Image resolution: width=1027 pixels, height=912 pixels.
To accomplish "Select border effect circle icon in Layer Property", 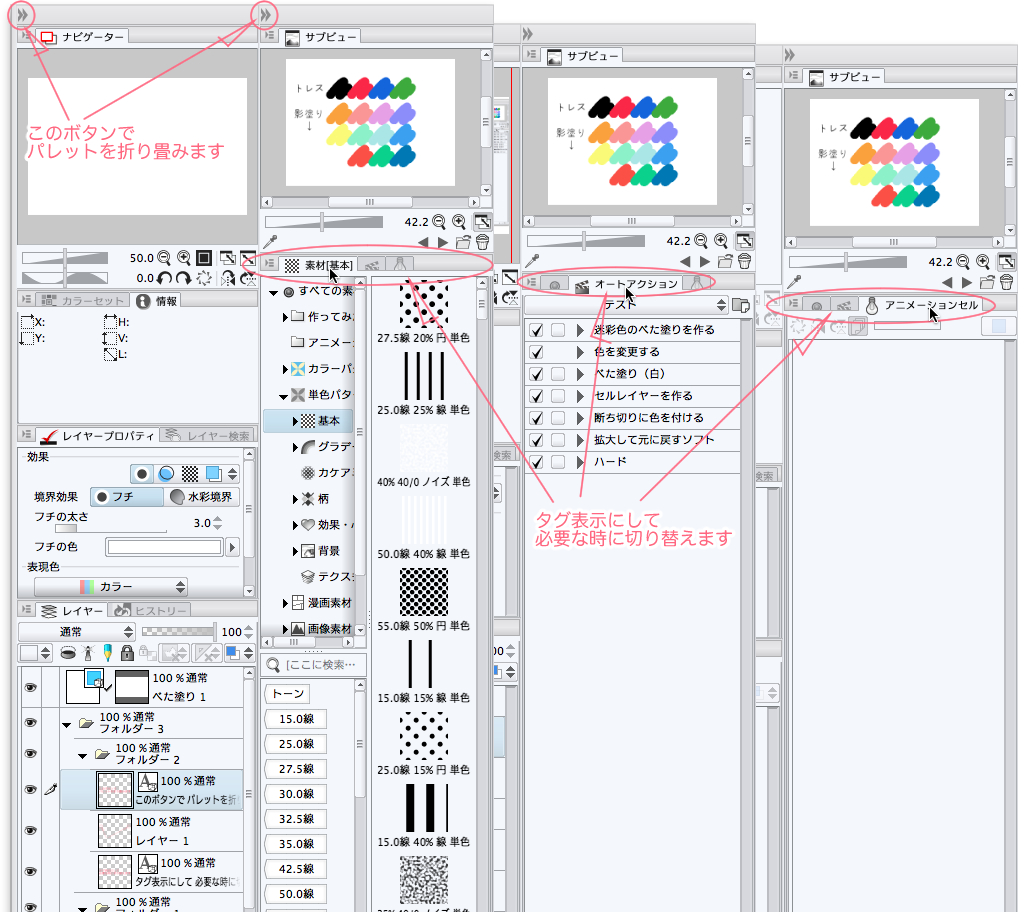I will (x=142, y=474).
